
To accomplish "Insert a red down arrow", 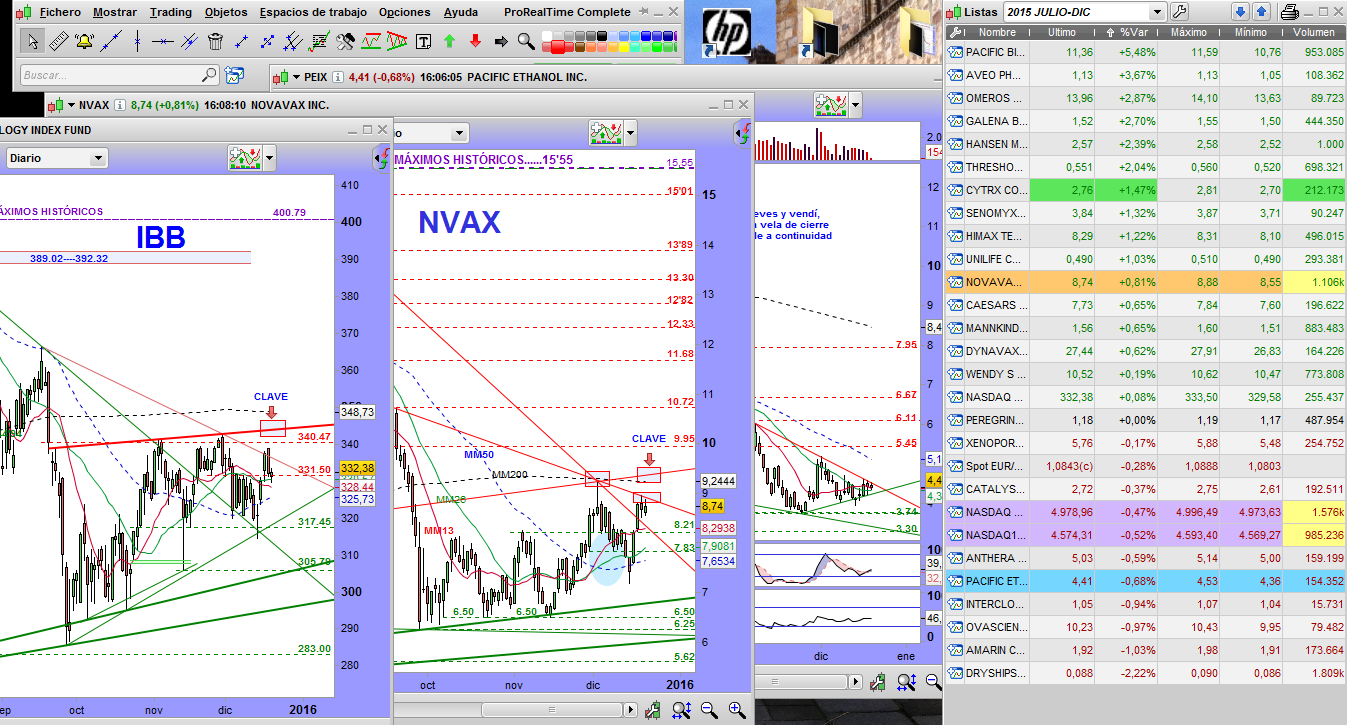I will [x=475, y=41].
